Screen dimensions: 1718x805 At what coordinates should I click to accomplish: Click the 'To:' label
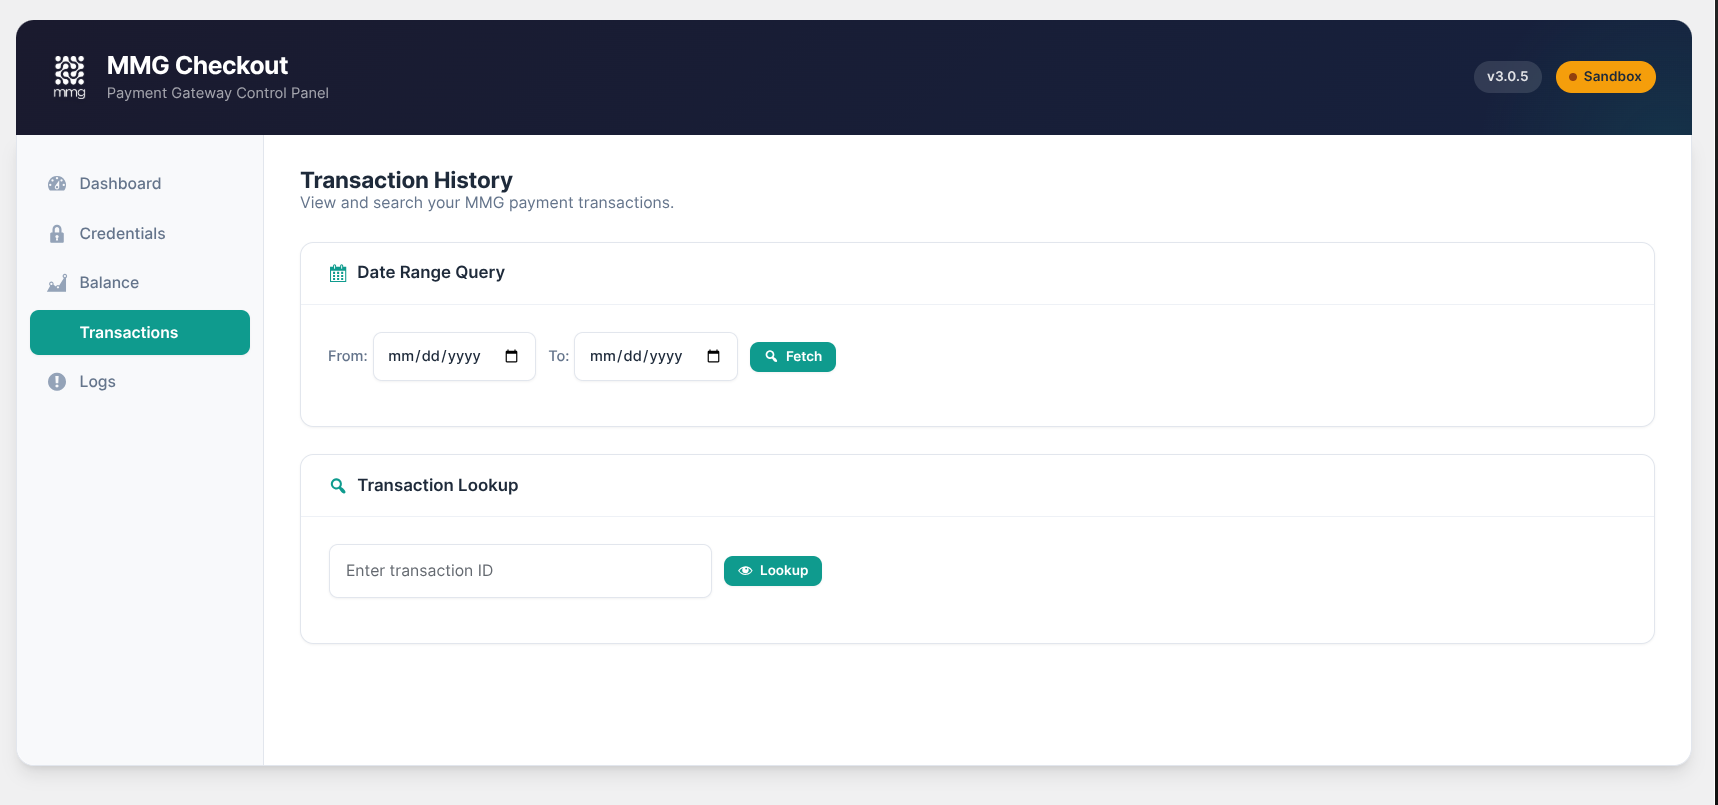pos(558,357)
